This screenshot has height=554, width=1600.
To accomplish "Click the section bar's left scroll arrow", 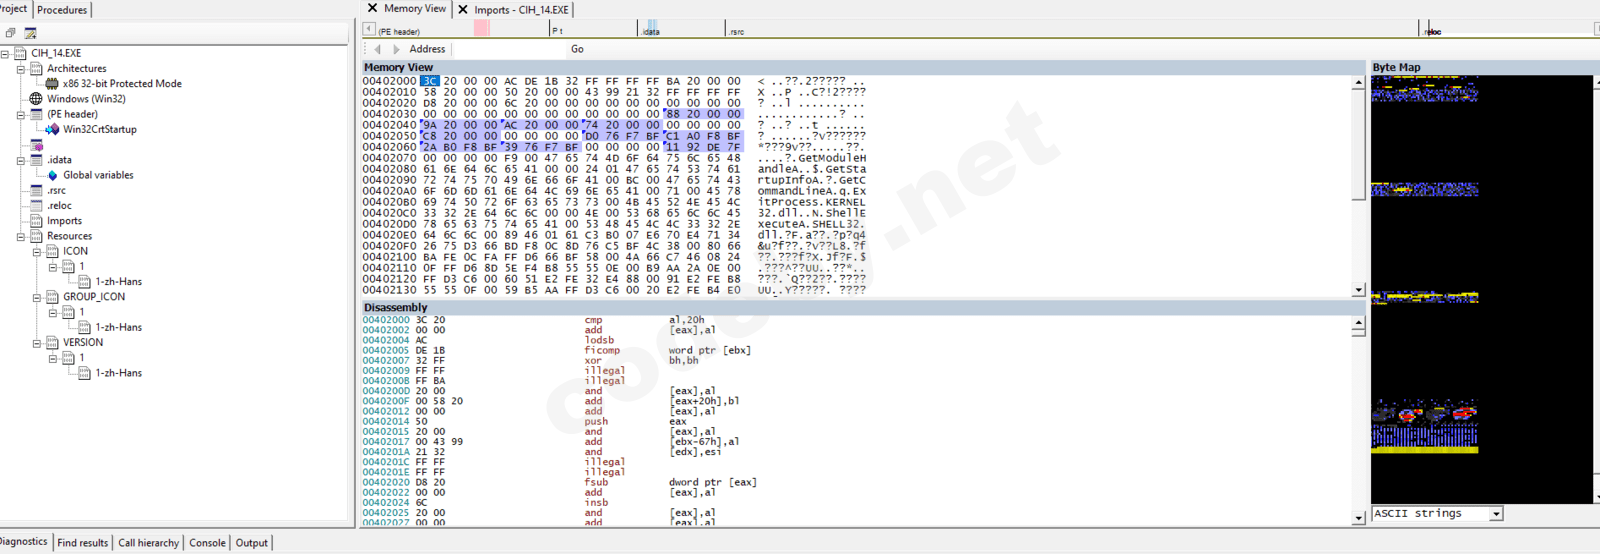I will pos(369,30).
